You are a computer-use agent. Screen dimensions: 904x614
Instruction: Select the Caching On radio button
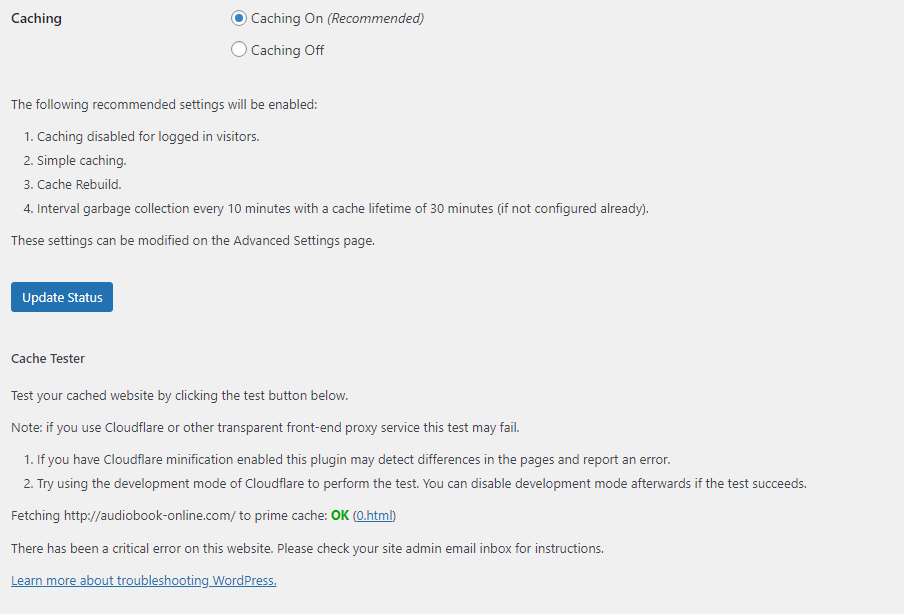[x=239, y=18]
